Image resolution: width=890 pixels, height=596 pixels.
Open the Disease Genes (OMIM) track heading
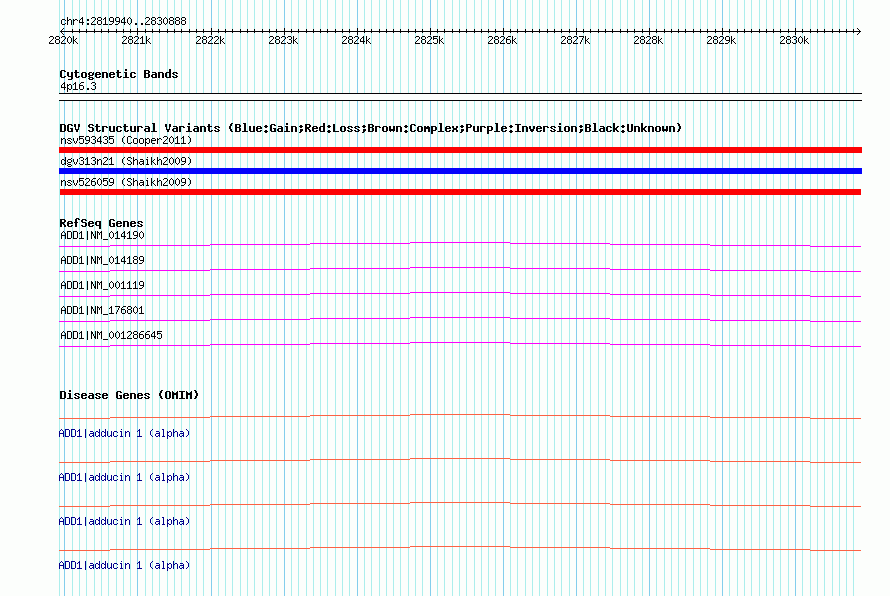(129, 395)
